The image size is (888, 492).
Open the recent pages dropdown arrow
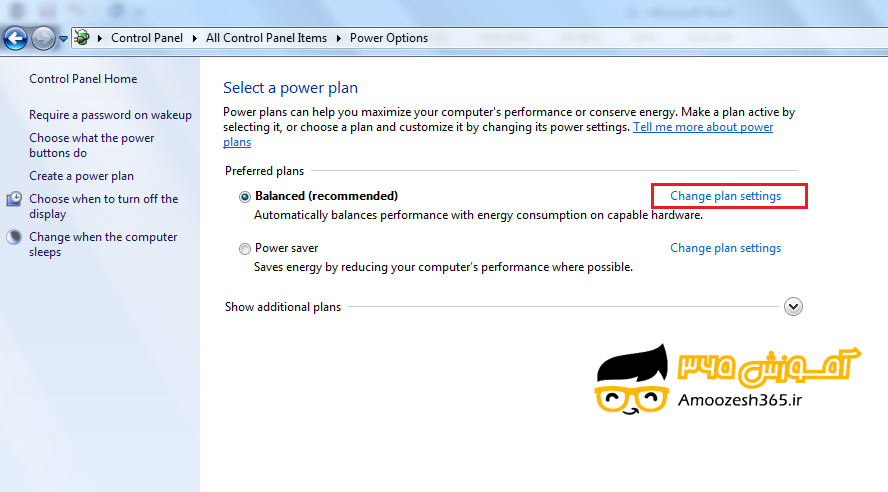tap(64, 39)
